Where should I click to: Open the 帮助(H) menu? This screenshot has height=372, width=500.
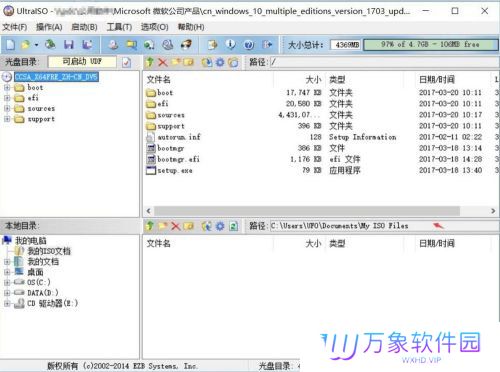tap(191, 27)
